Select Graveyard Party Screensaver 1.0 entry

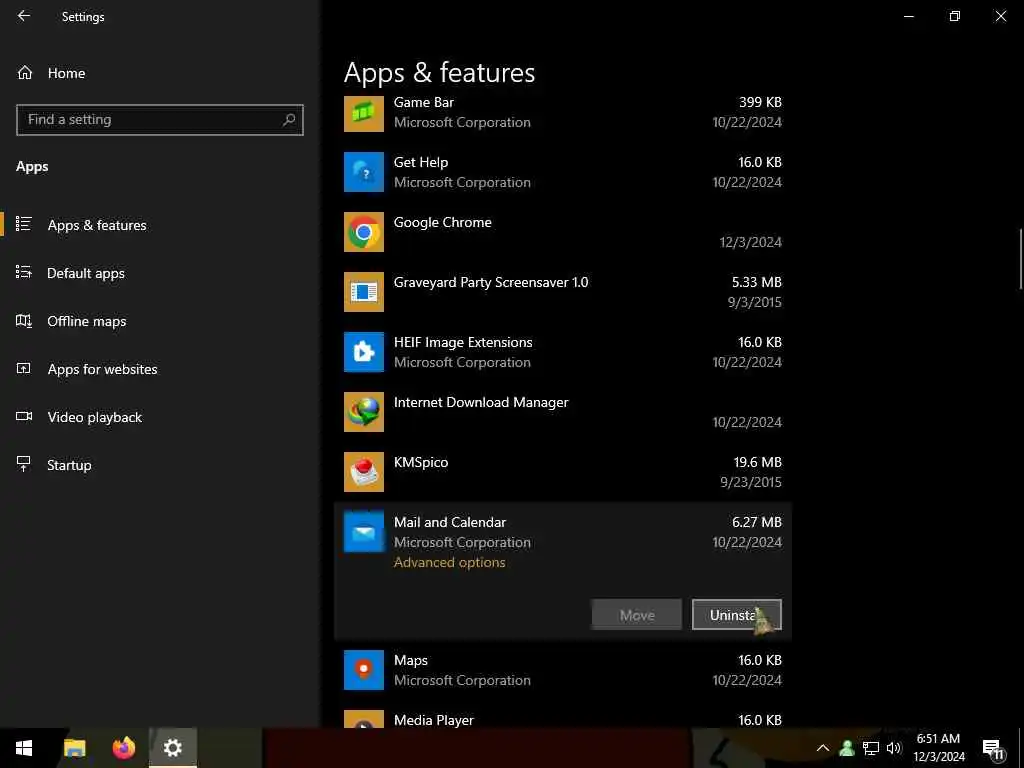click(491, 282)
